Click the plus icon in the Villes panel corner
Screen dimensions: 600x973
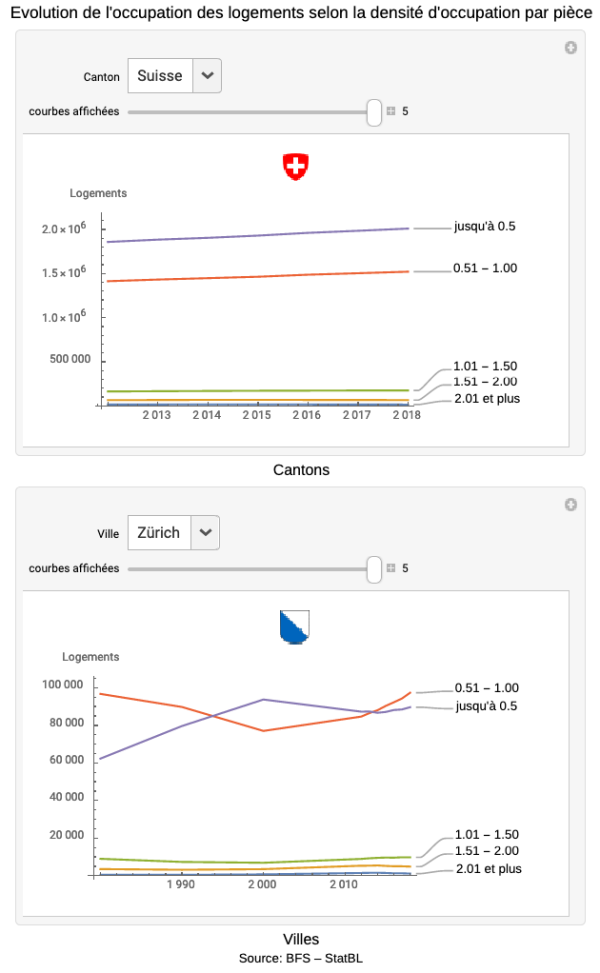(x=571, y=505)
